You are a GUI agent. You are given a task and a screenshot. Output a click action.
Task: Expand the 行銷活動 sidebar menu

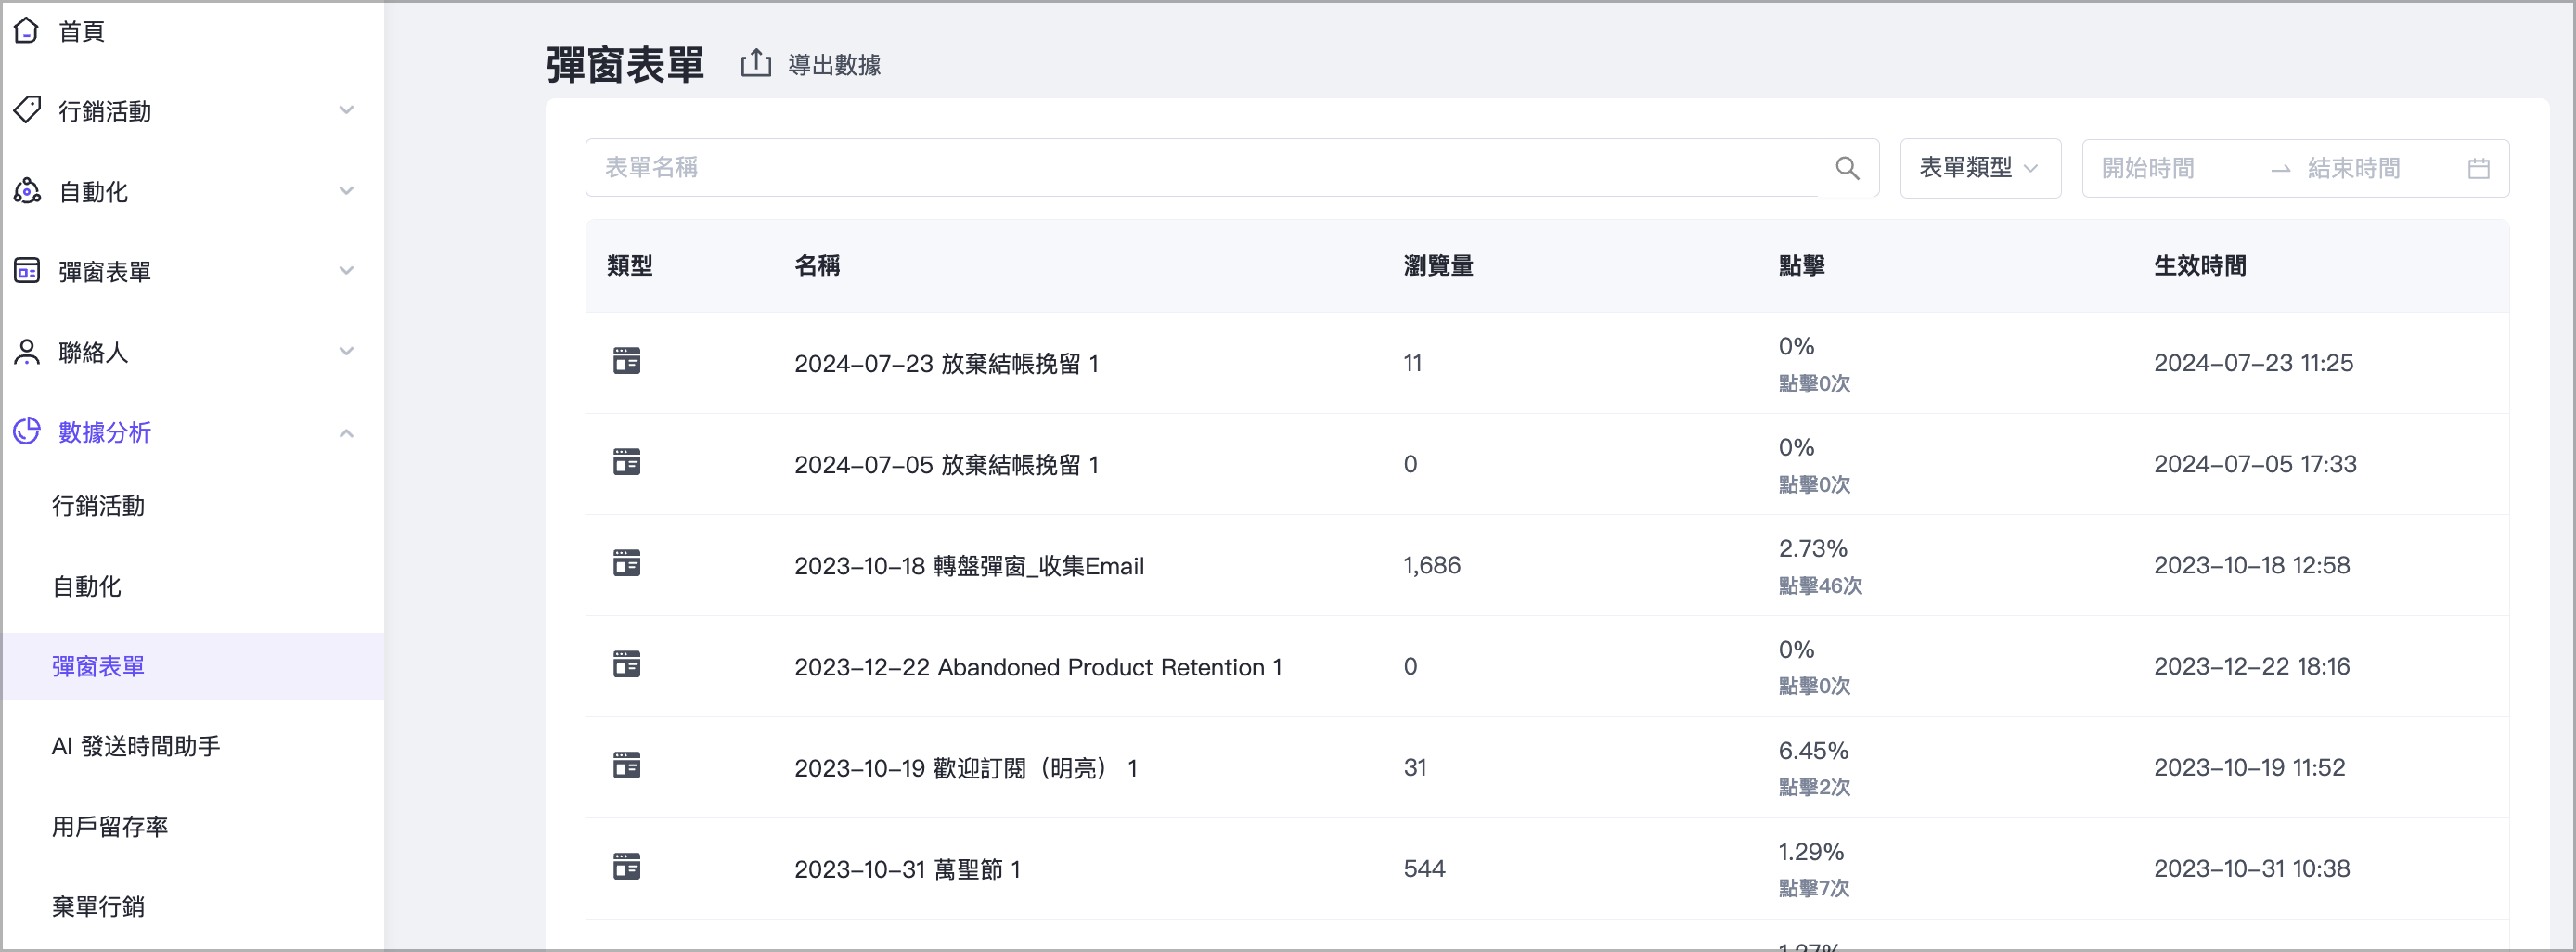[347, 110]
